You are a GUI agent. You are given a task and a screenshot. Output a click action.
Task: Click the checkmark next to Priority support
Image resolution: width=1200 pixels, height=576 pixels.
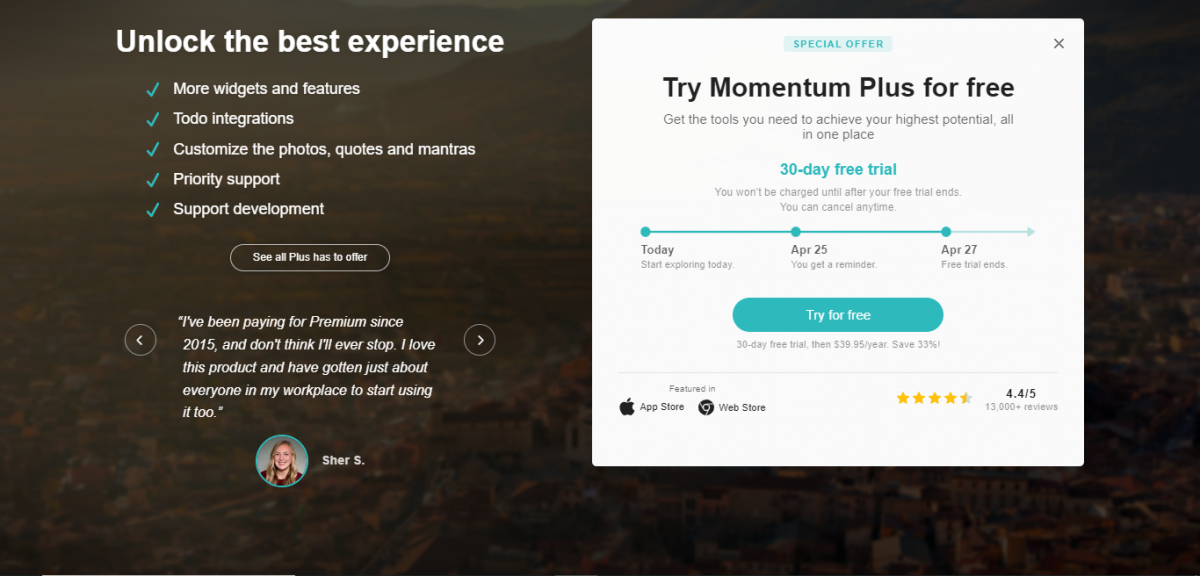153,179
